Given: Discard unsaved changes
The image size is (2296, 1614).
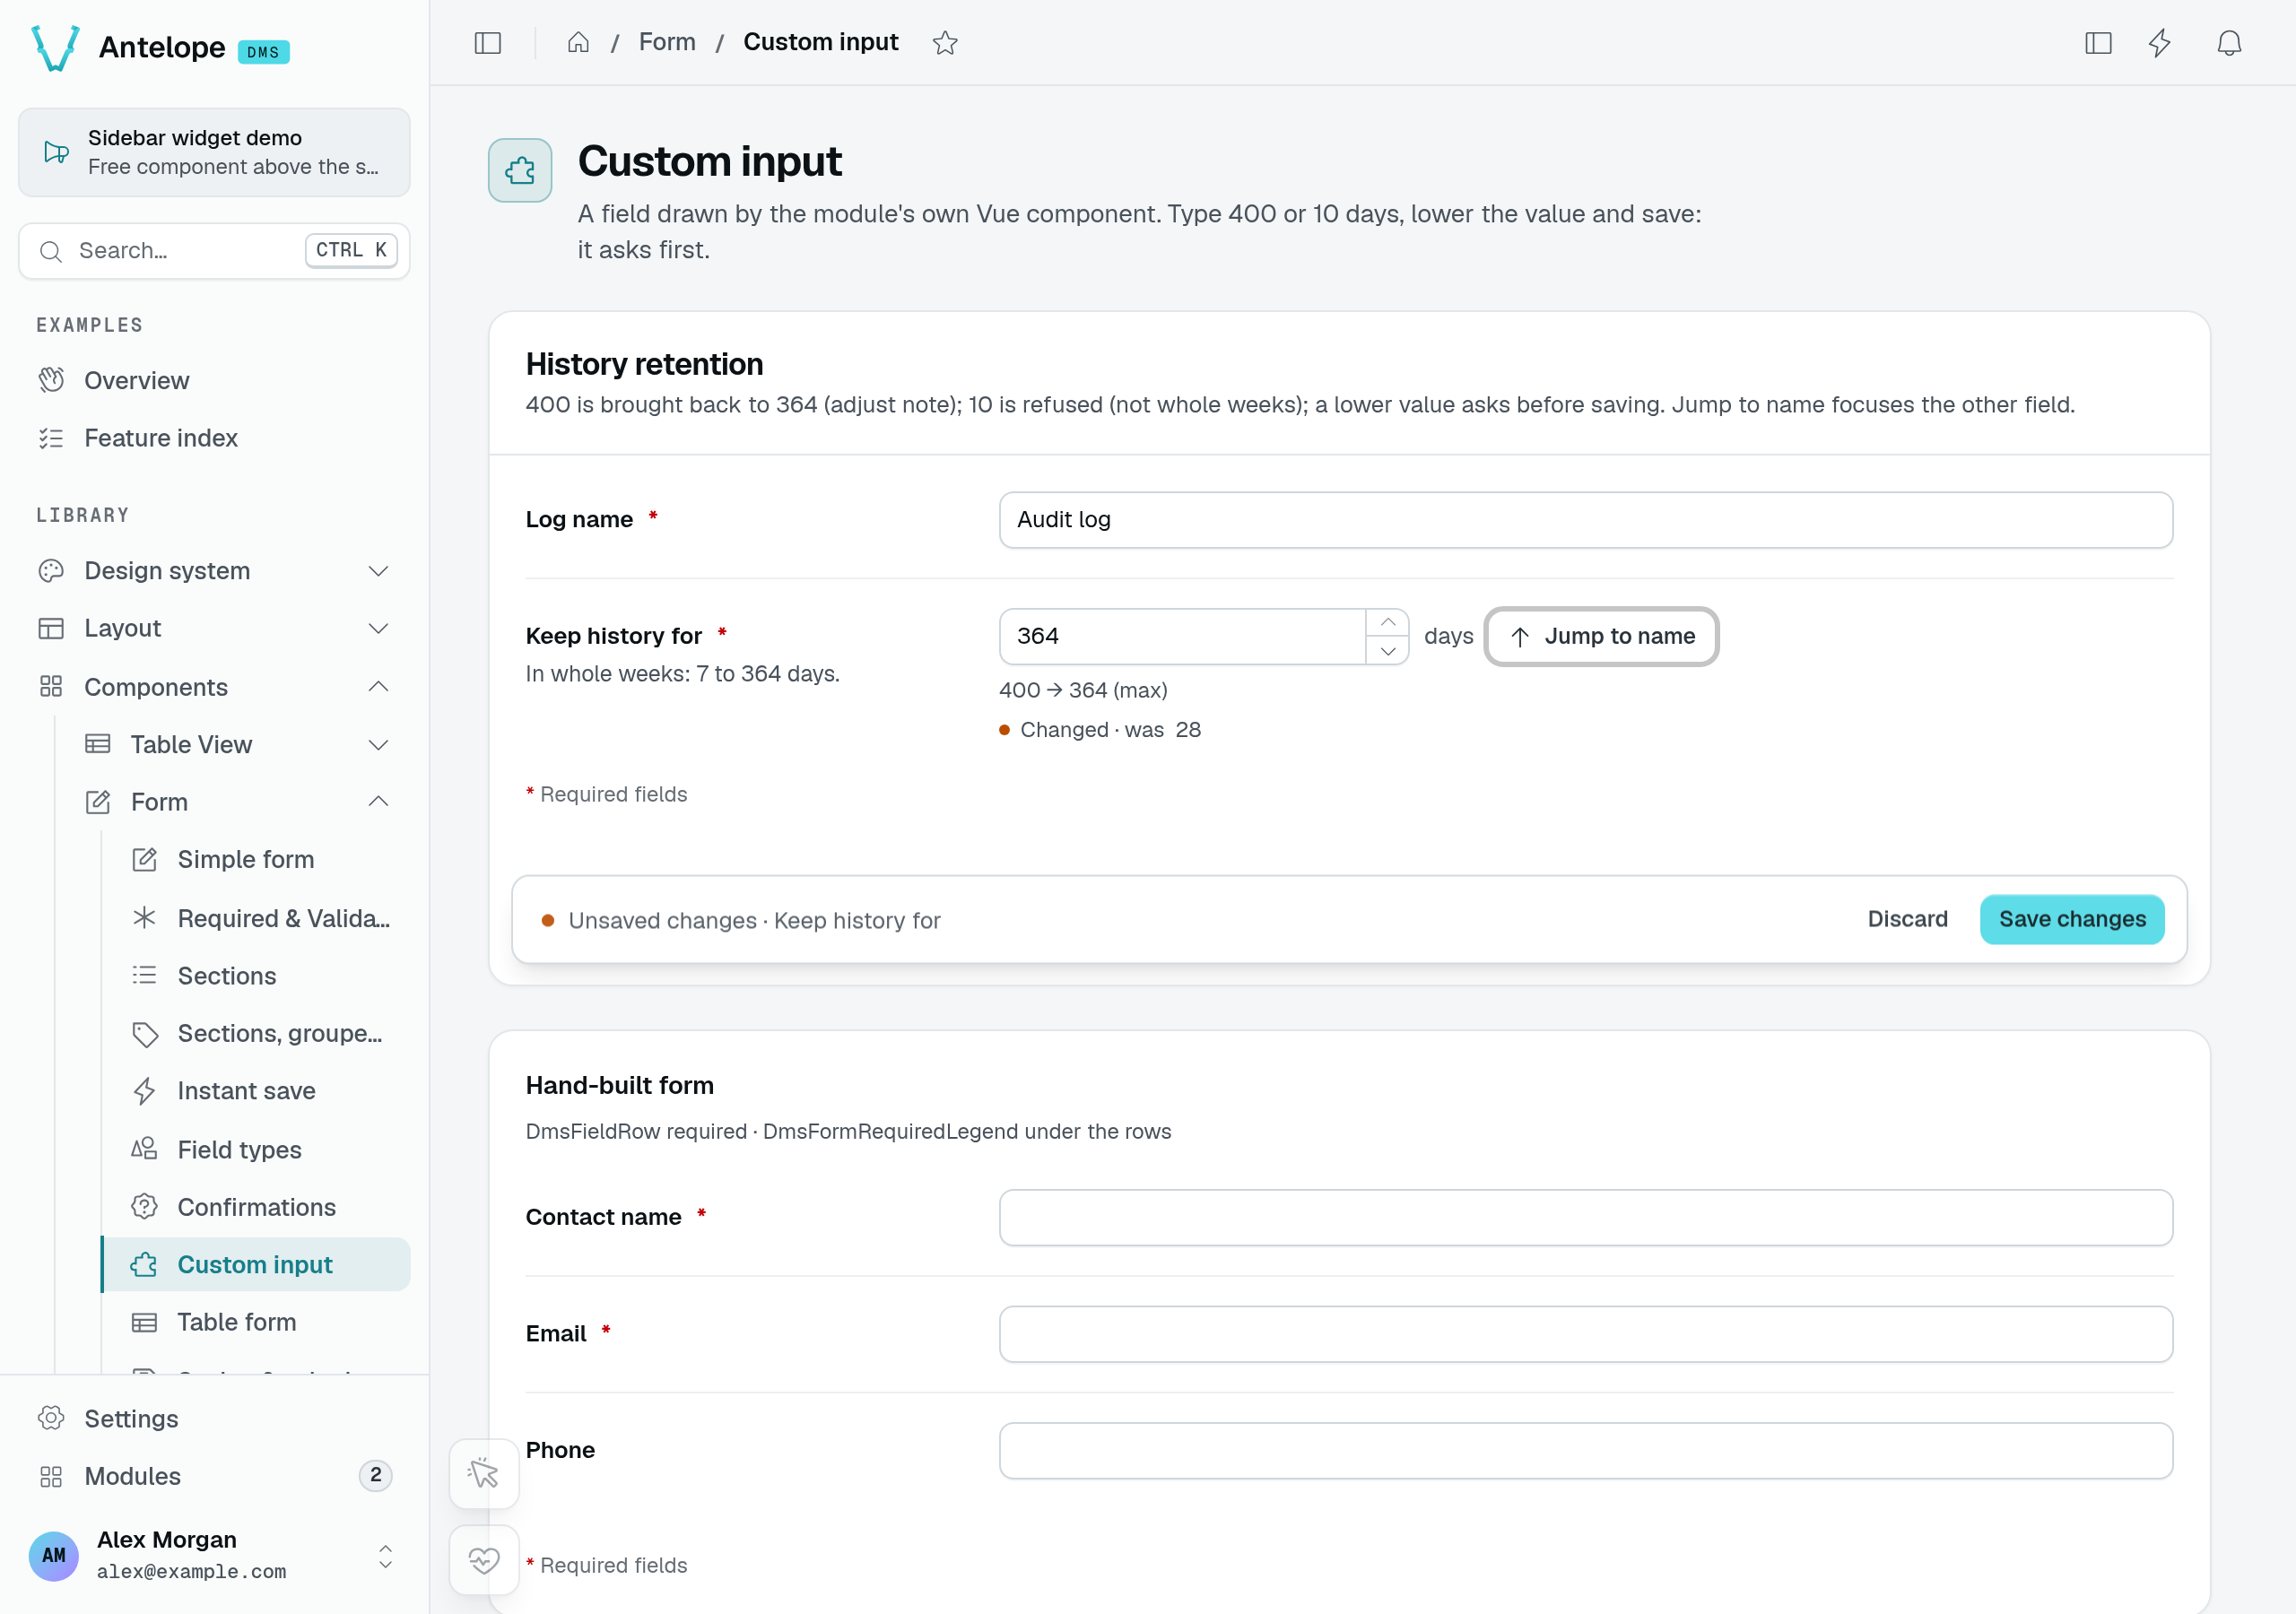Looking at the screenshot, I should coord(1907,919).
